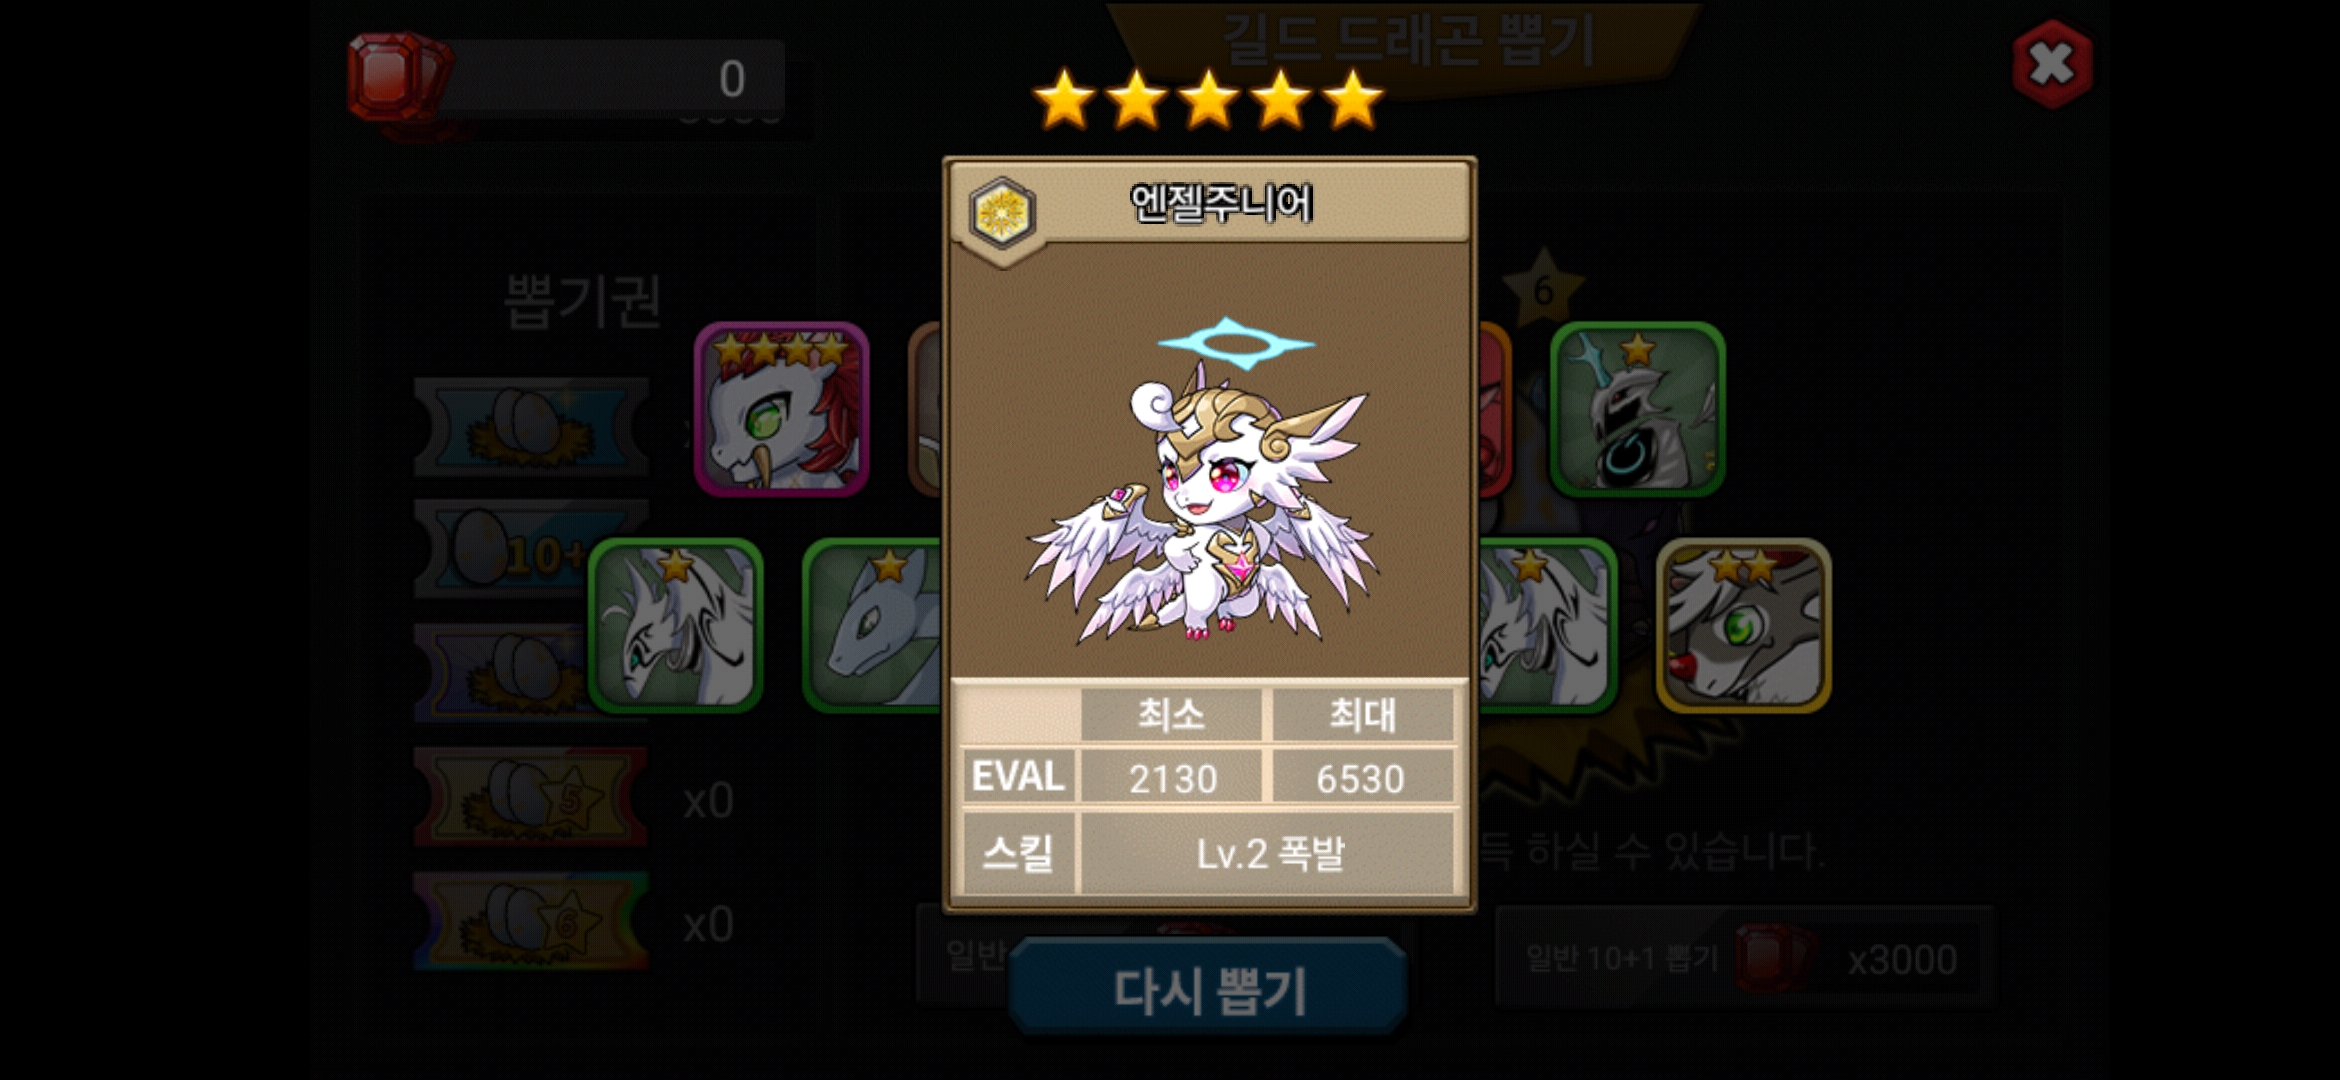Tap the 다시 뽑기 redraw button

[x=1208, y=988]
